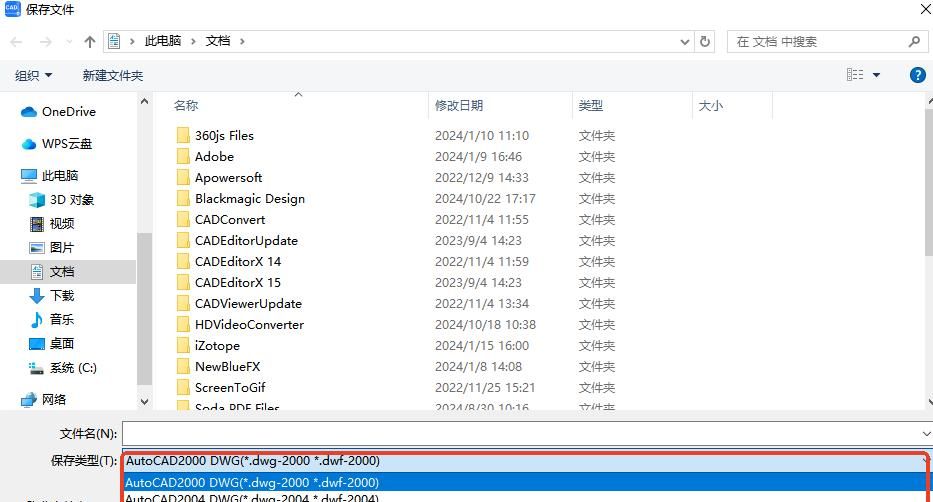Select the iZotope folder

[217, 346]
